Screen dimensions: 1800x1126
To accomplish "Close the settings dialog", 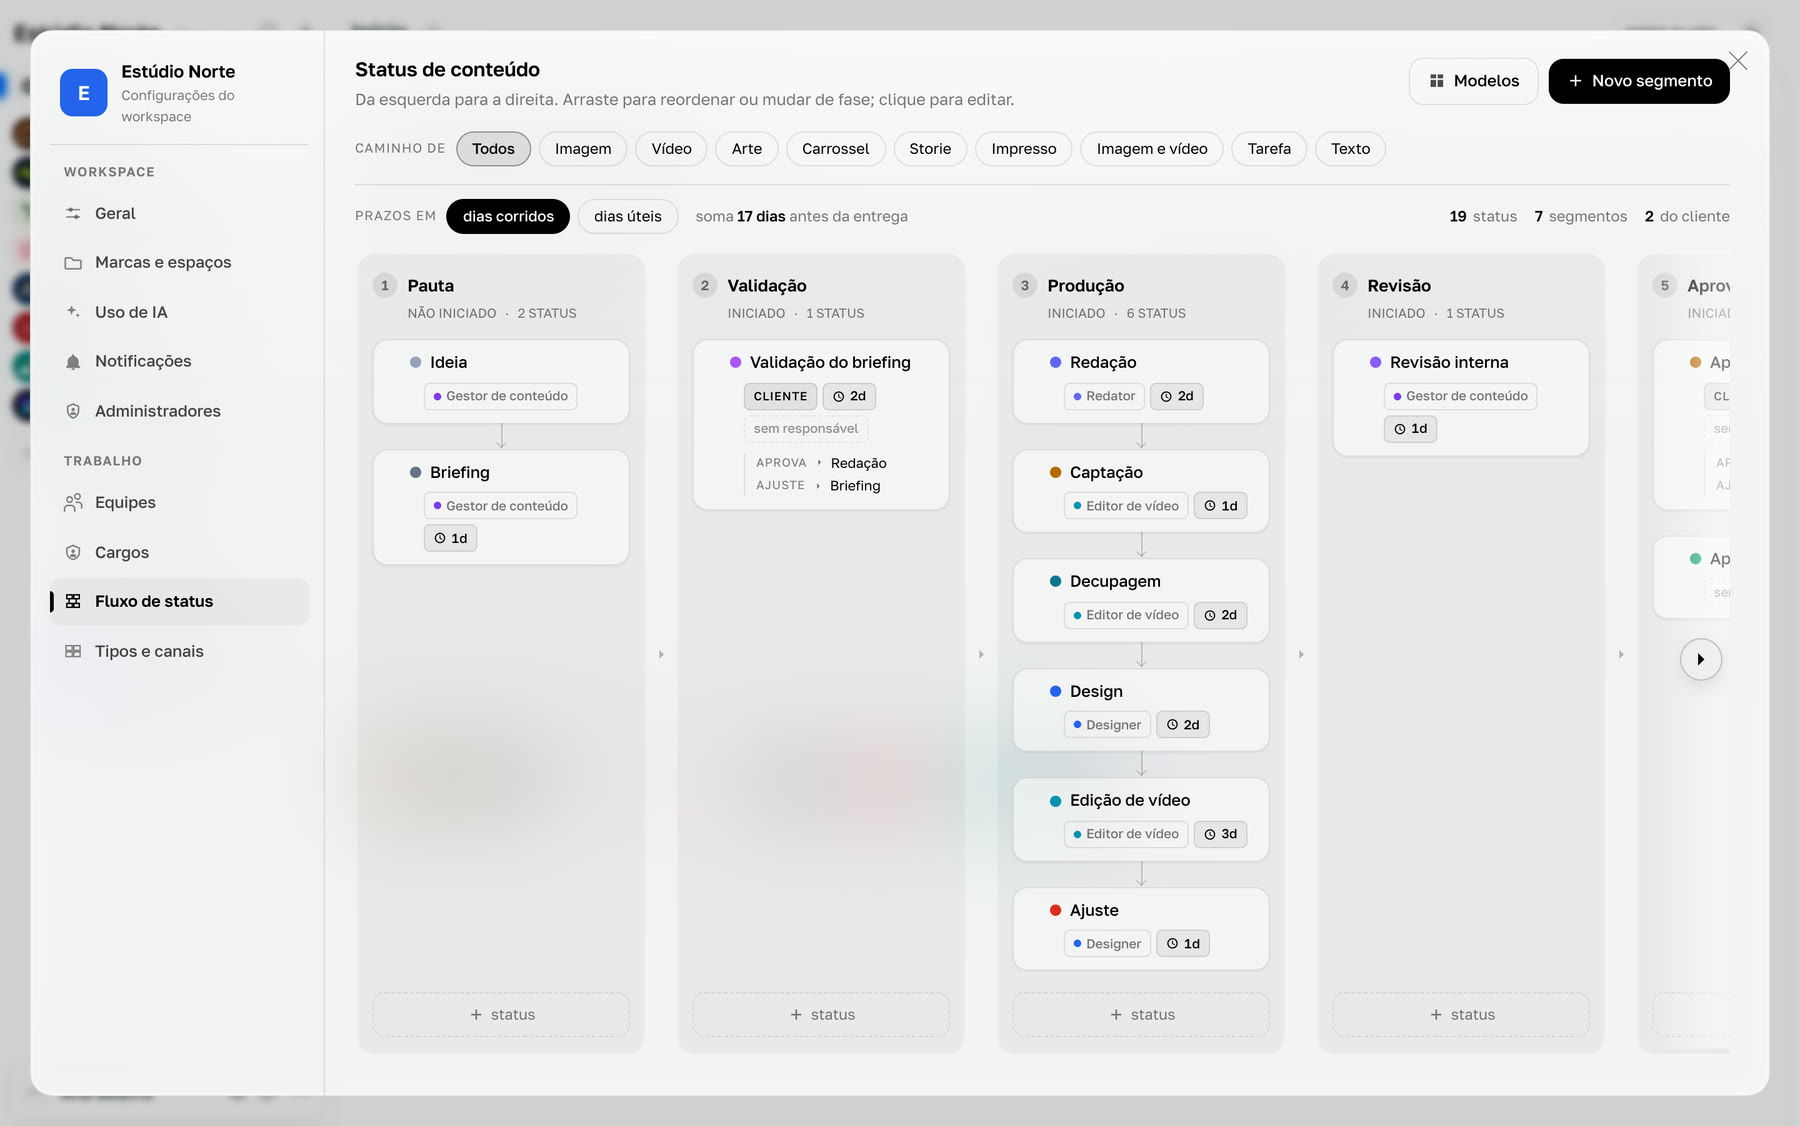I will click(x=1738, y=61).
